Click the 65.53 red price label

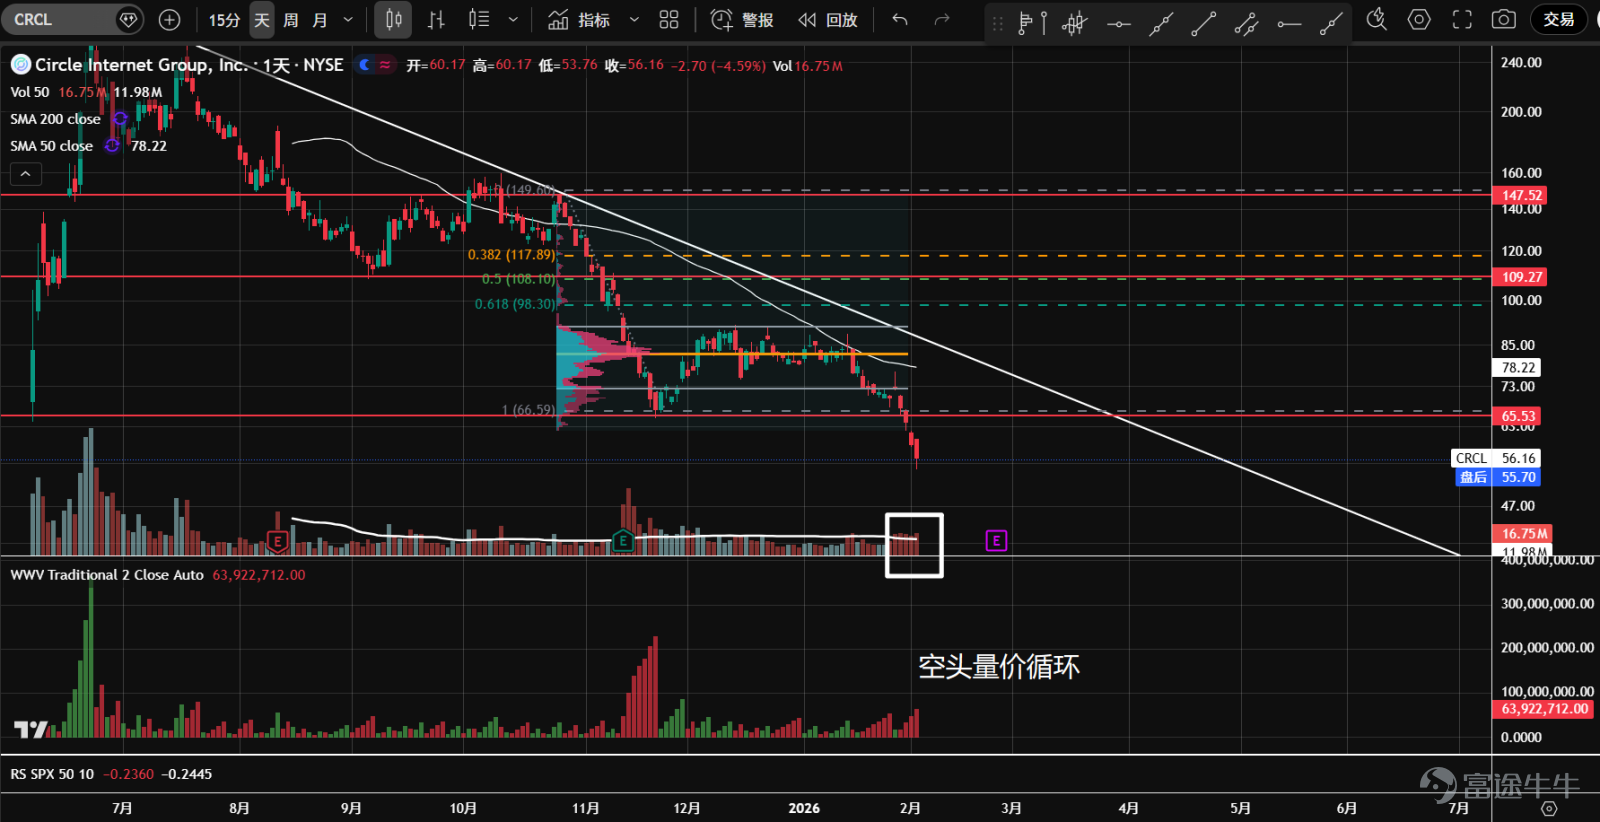point(1517,416)
